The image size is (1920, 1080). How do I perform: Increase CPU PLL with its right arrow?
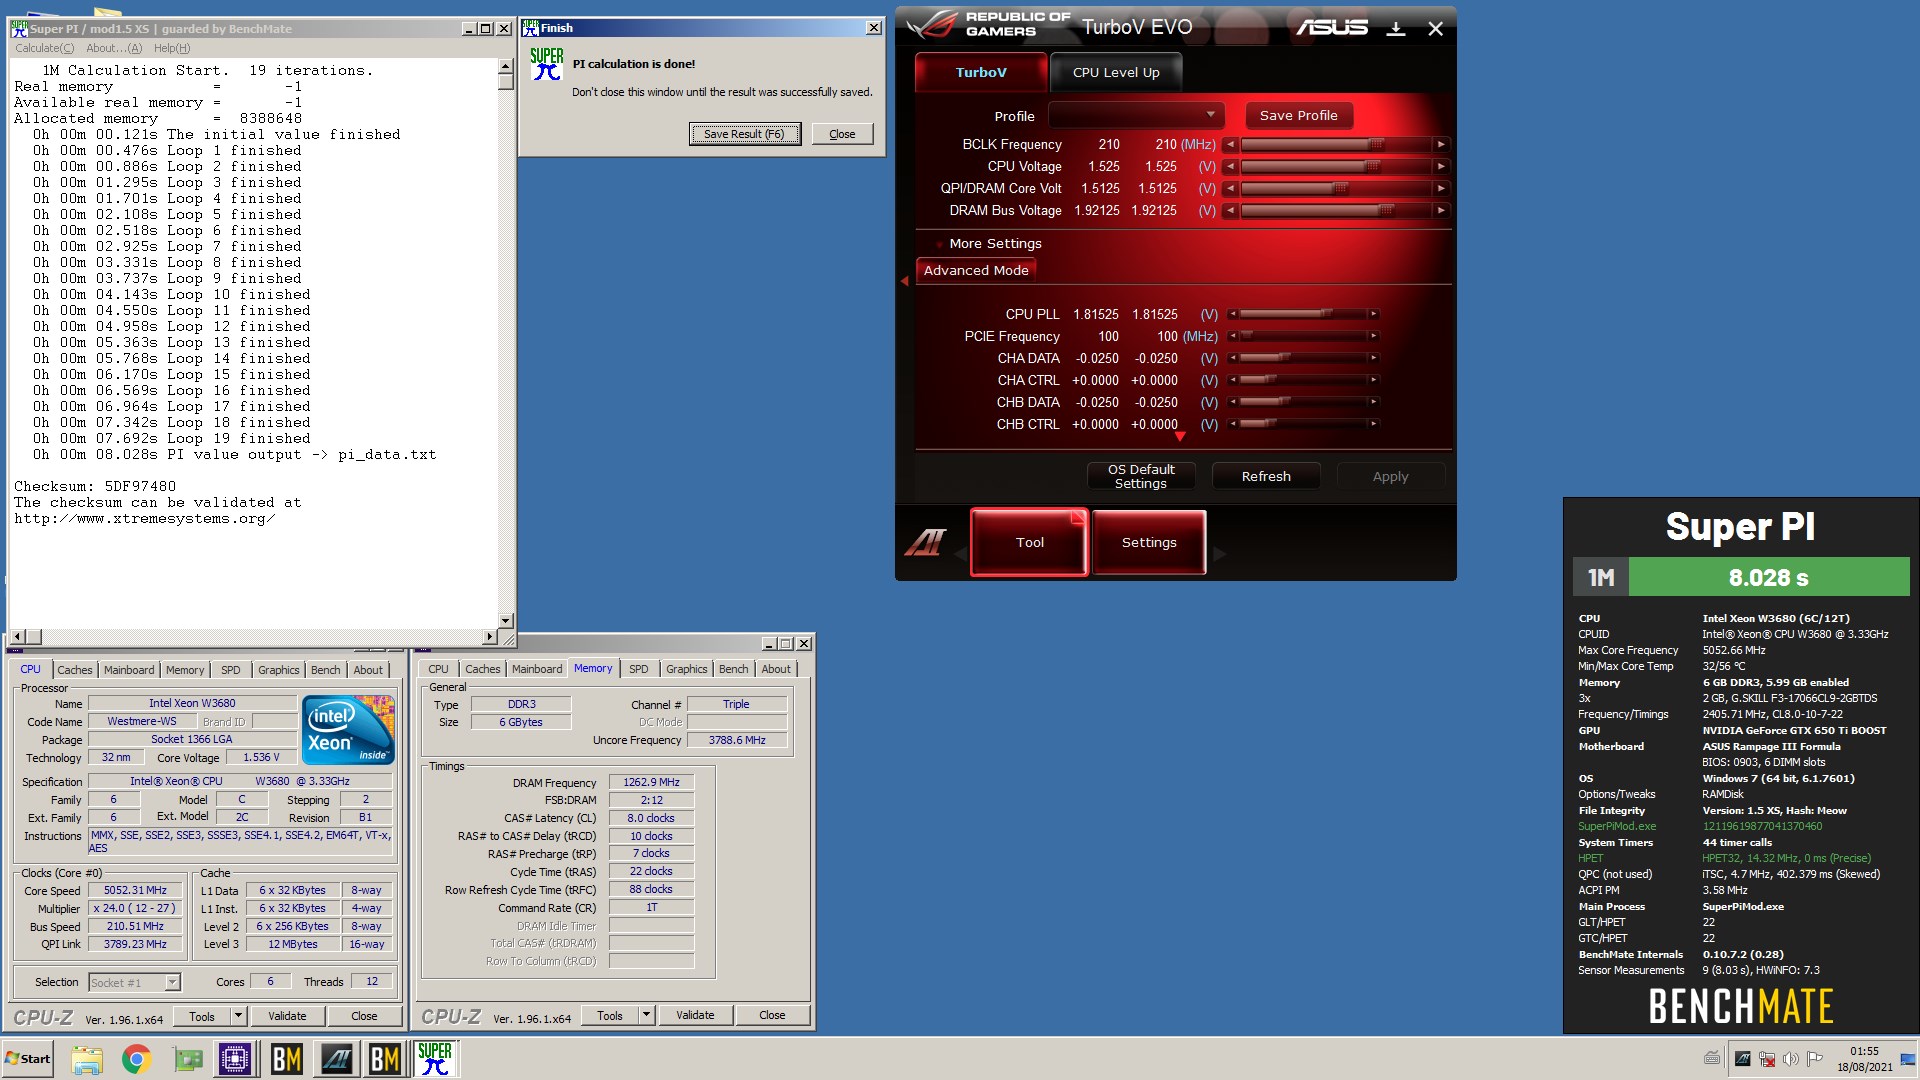(x=1374, y=314)
